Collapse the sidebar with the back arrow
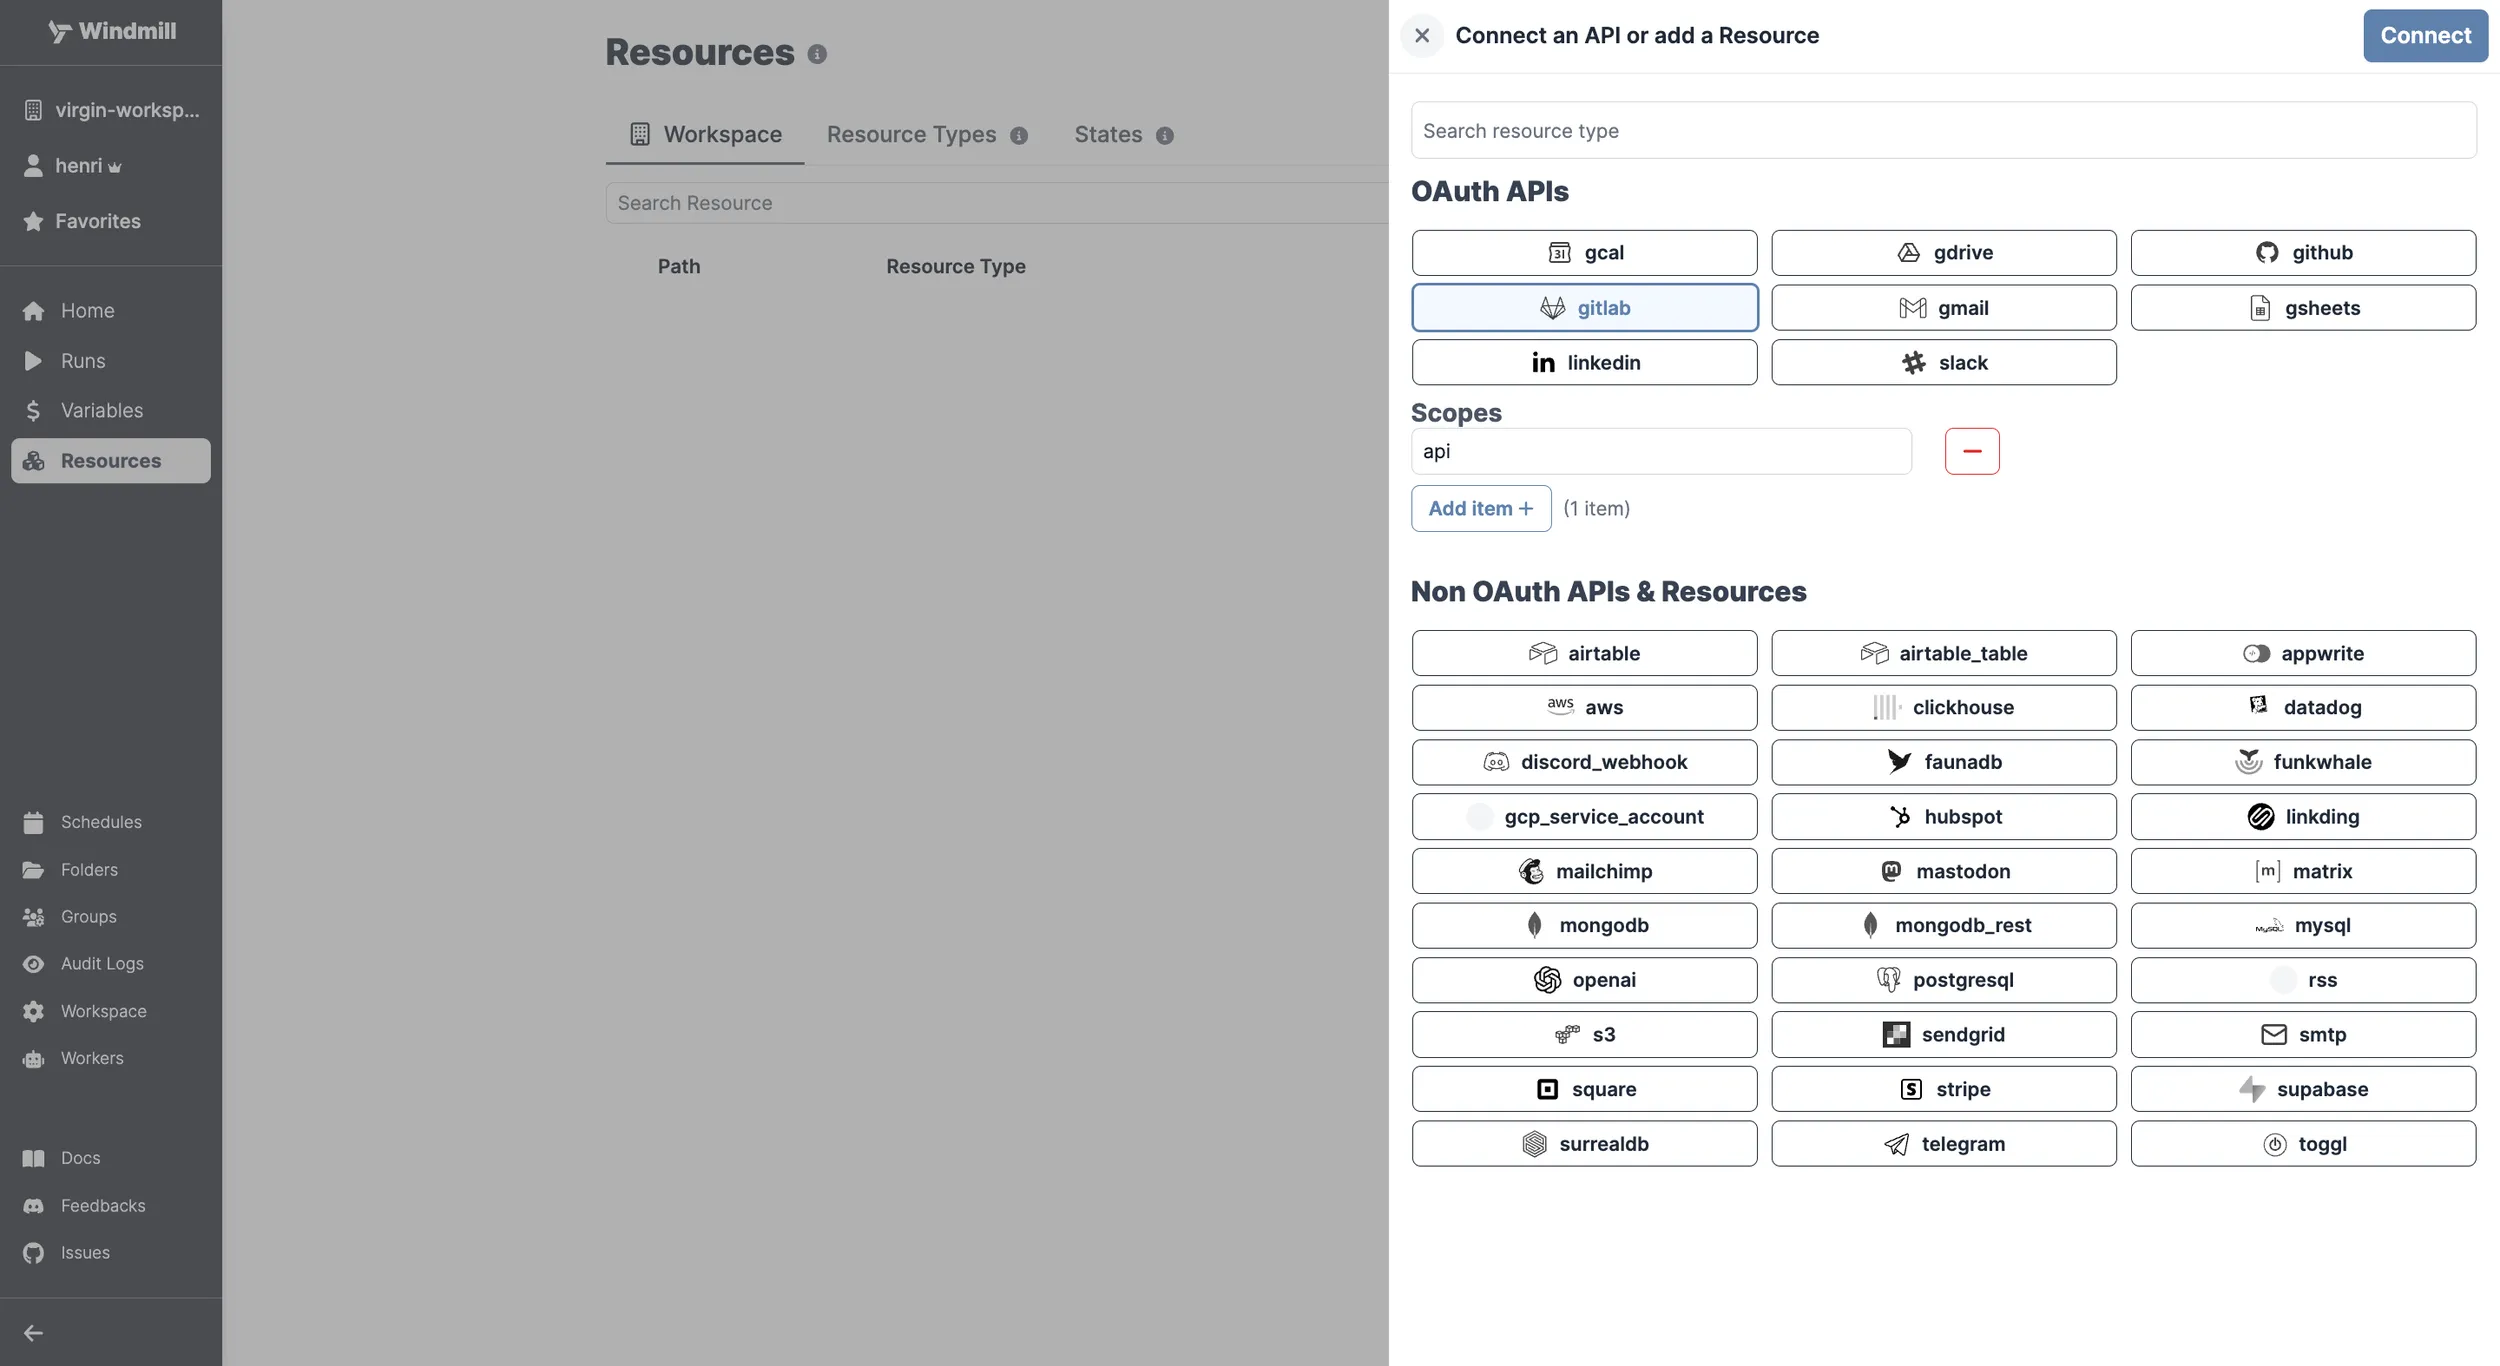The width and height of the screenshot is (2500, 1366). tap(33, 1332)
